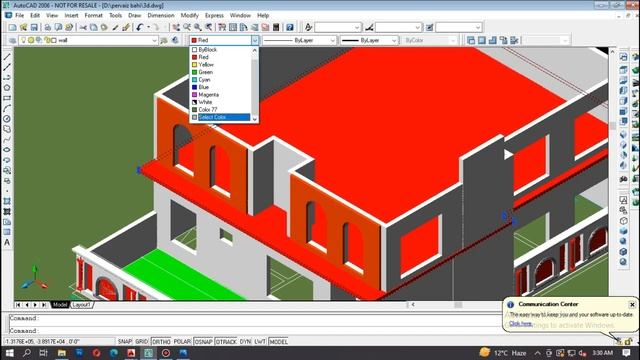
Task: Click the Save icon in the standard toolbar
Action: [x=34, y=27]
